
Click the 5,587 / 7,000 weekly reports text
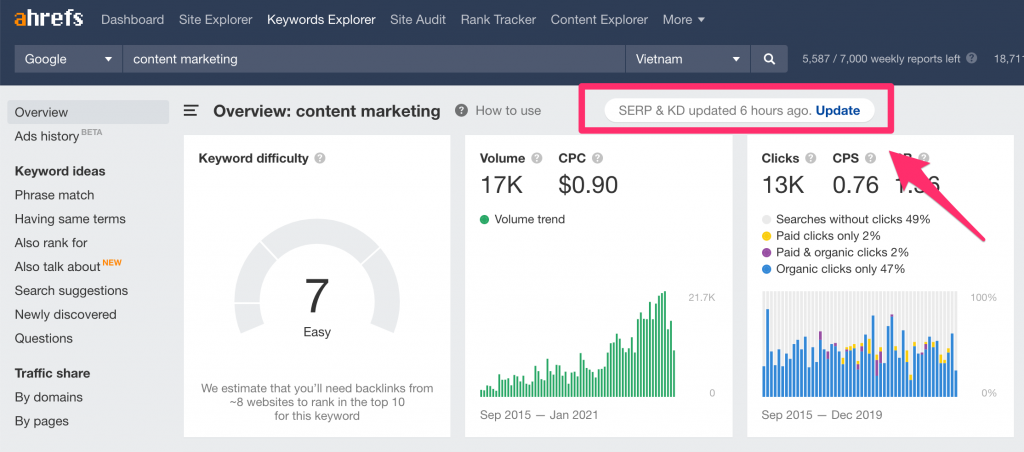(881, 59)
